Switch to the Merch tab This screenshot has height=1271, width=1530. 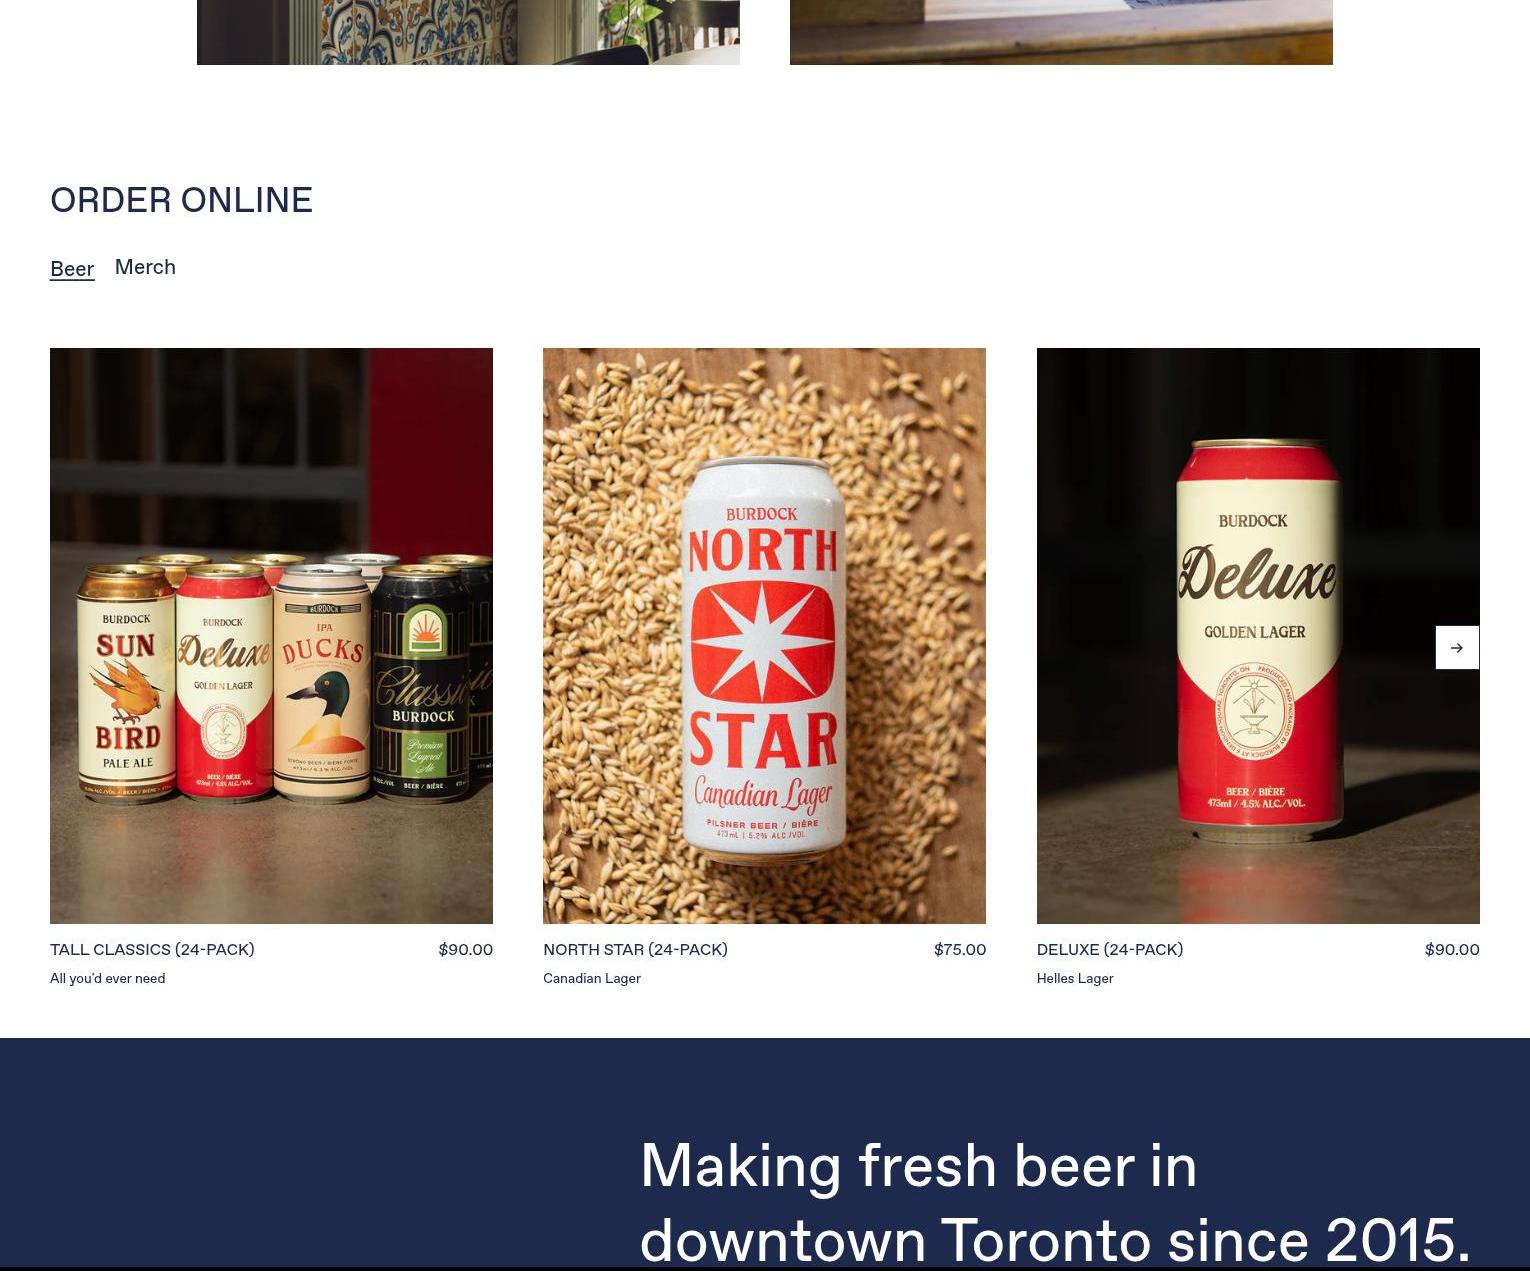pyautogui.click(x=145, y=267)
